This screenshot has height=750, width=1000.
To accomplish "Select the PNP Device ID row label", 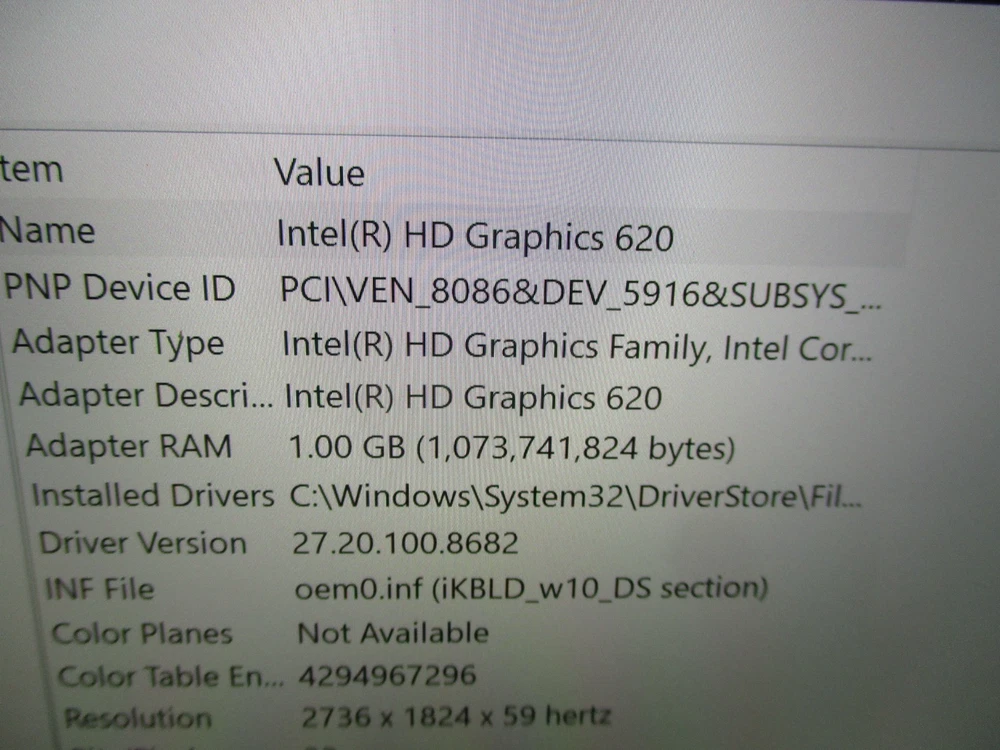I will 119,288.
